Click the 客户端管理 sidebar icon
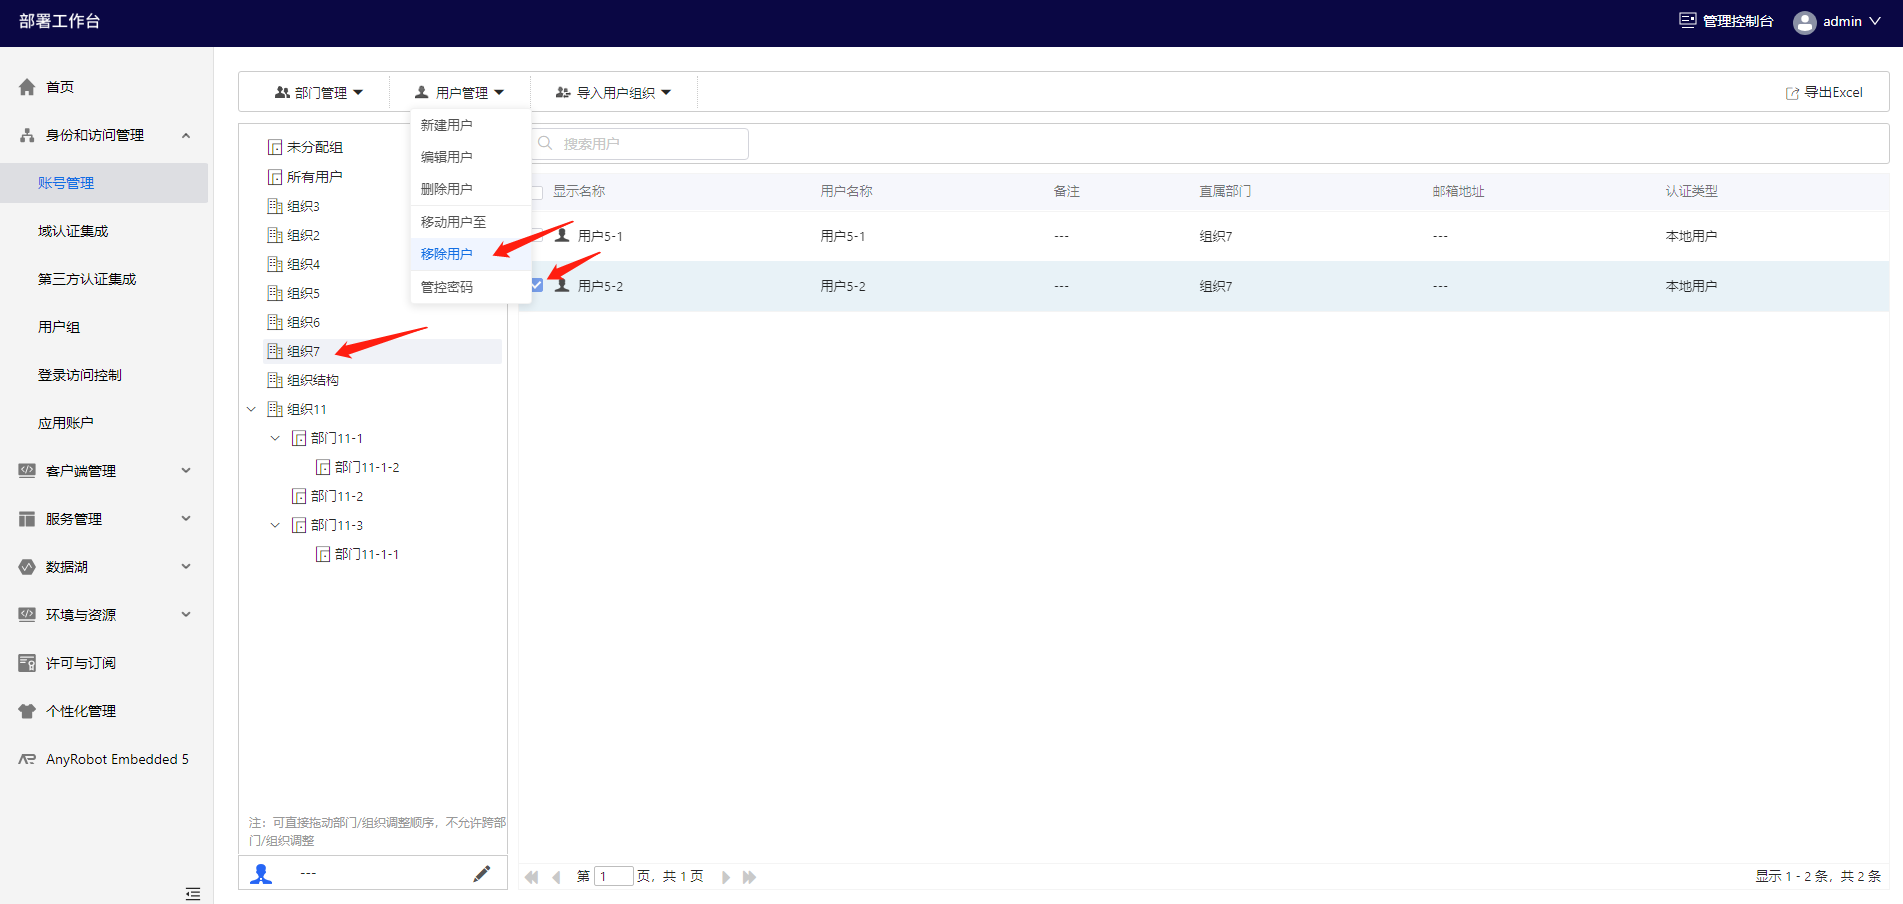 click(x=27, y=471)
